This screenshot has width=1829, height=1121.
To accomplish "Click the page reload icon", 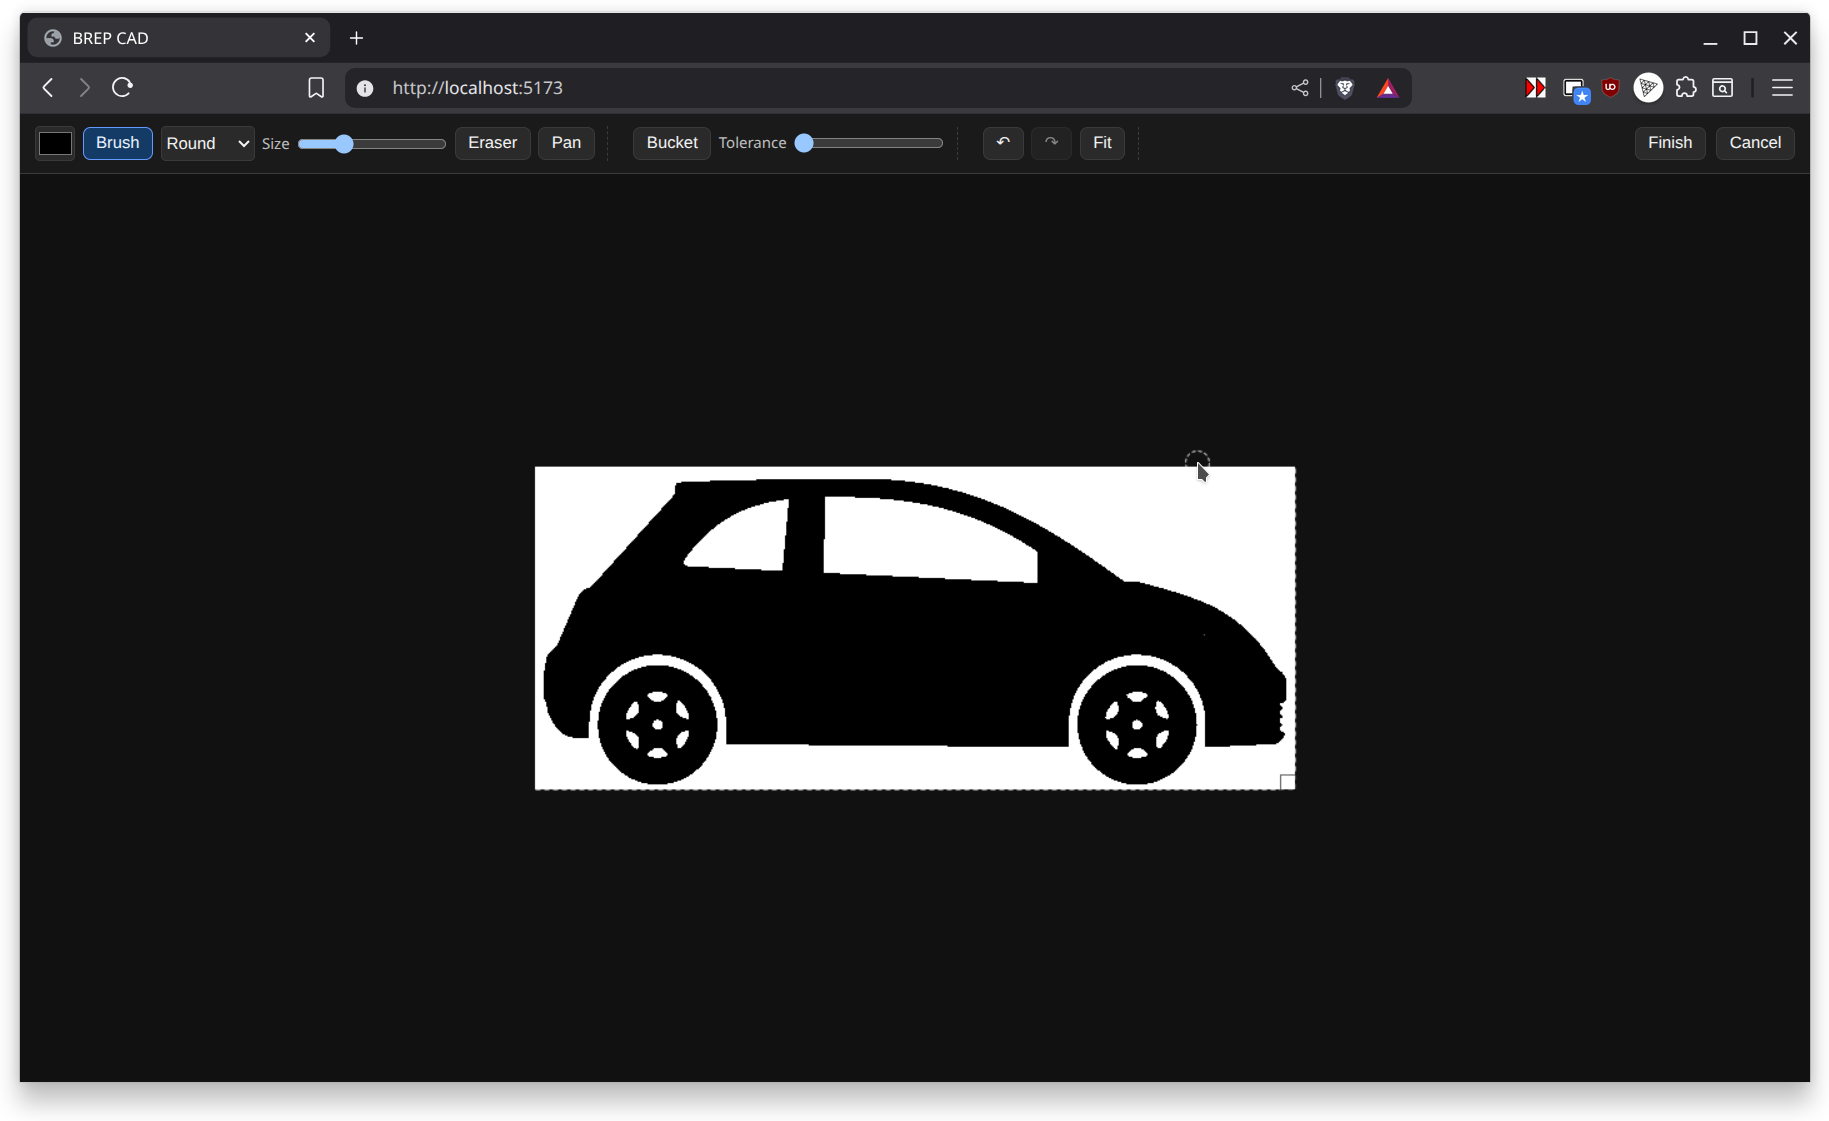I will coord(122,88).
